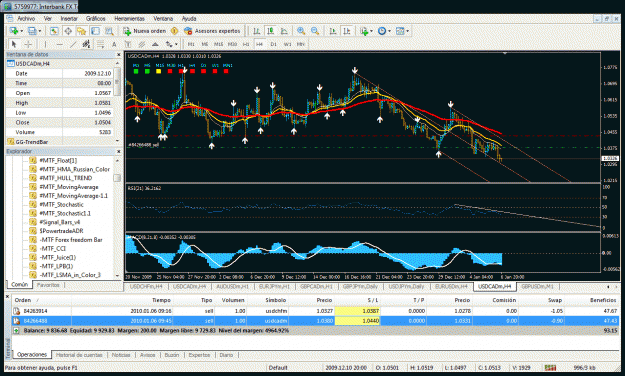
Task: Open the Herramientas menu
Action: (130, 18)
